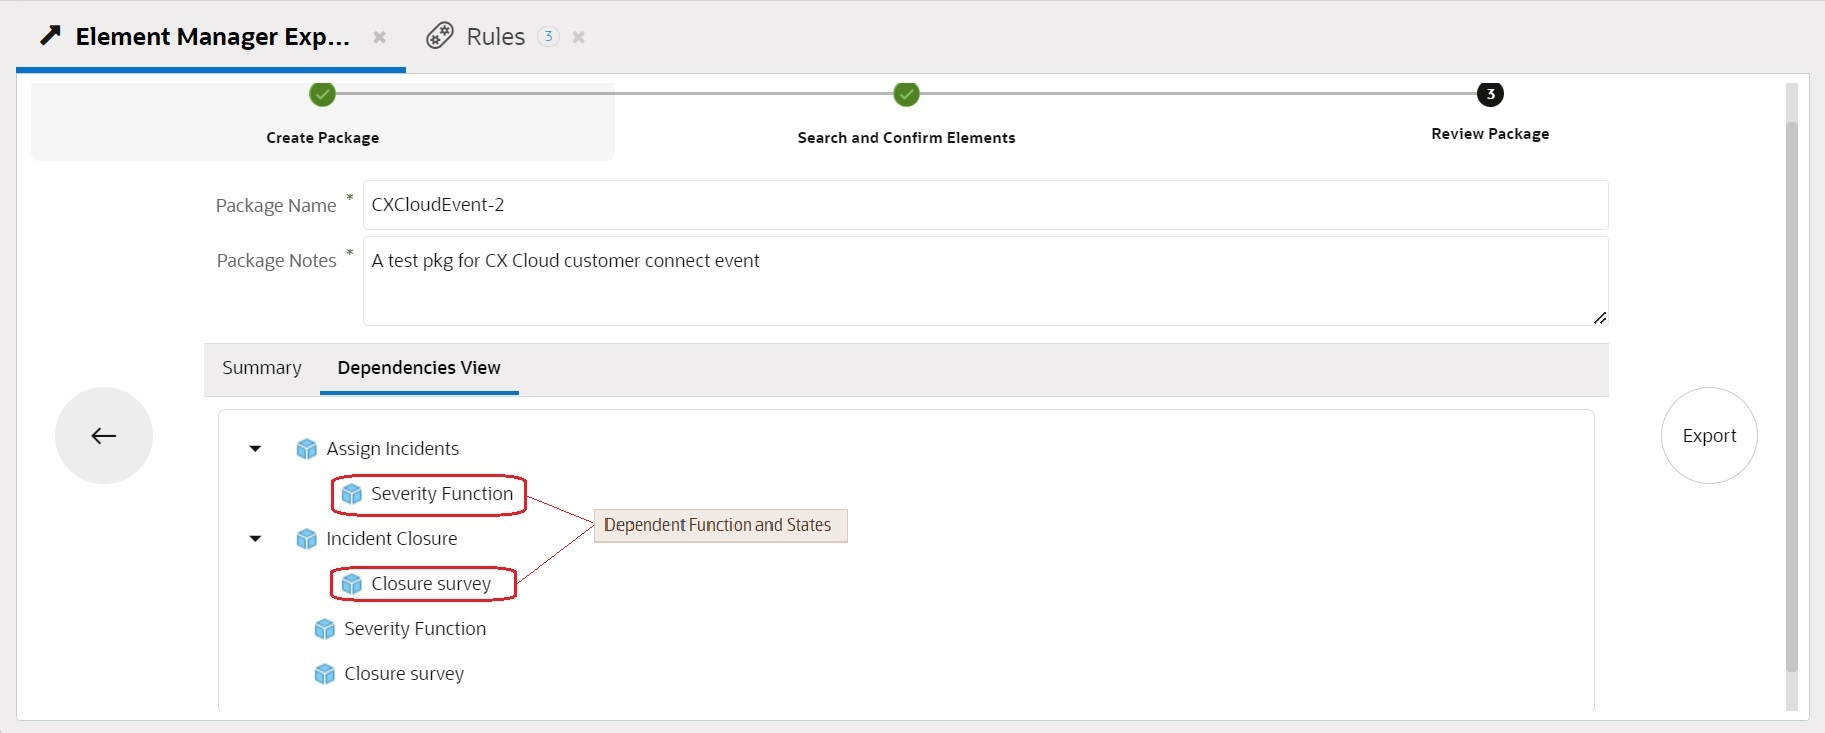Viewport: 1825px width, 733px height.
Task: Click the back arrow round button
Action: [104, 435]
